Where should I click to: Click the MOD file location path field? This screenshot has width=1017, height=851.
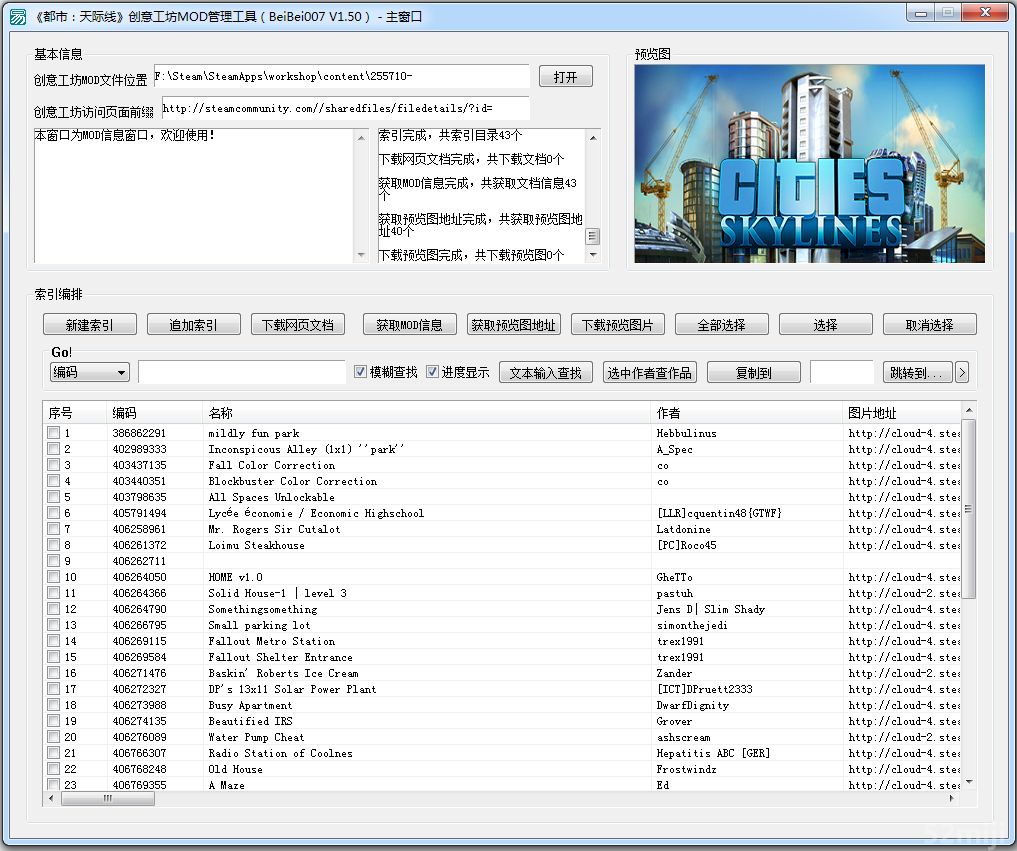[341, 77]
